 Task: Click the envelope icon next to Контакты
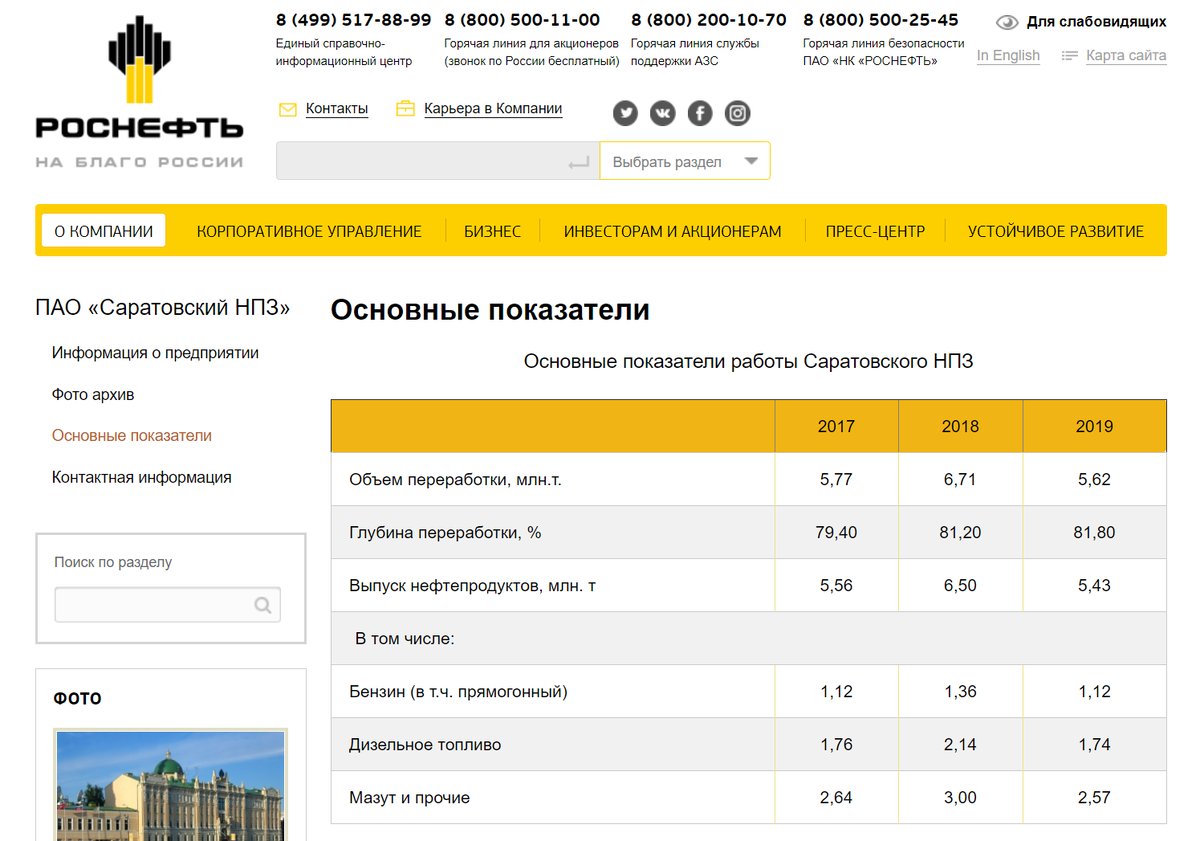tap(288, 108)
